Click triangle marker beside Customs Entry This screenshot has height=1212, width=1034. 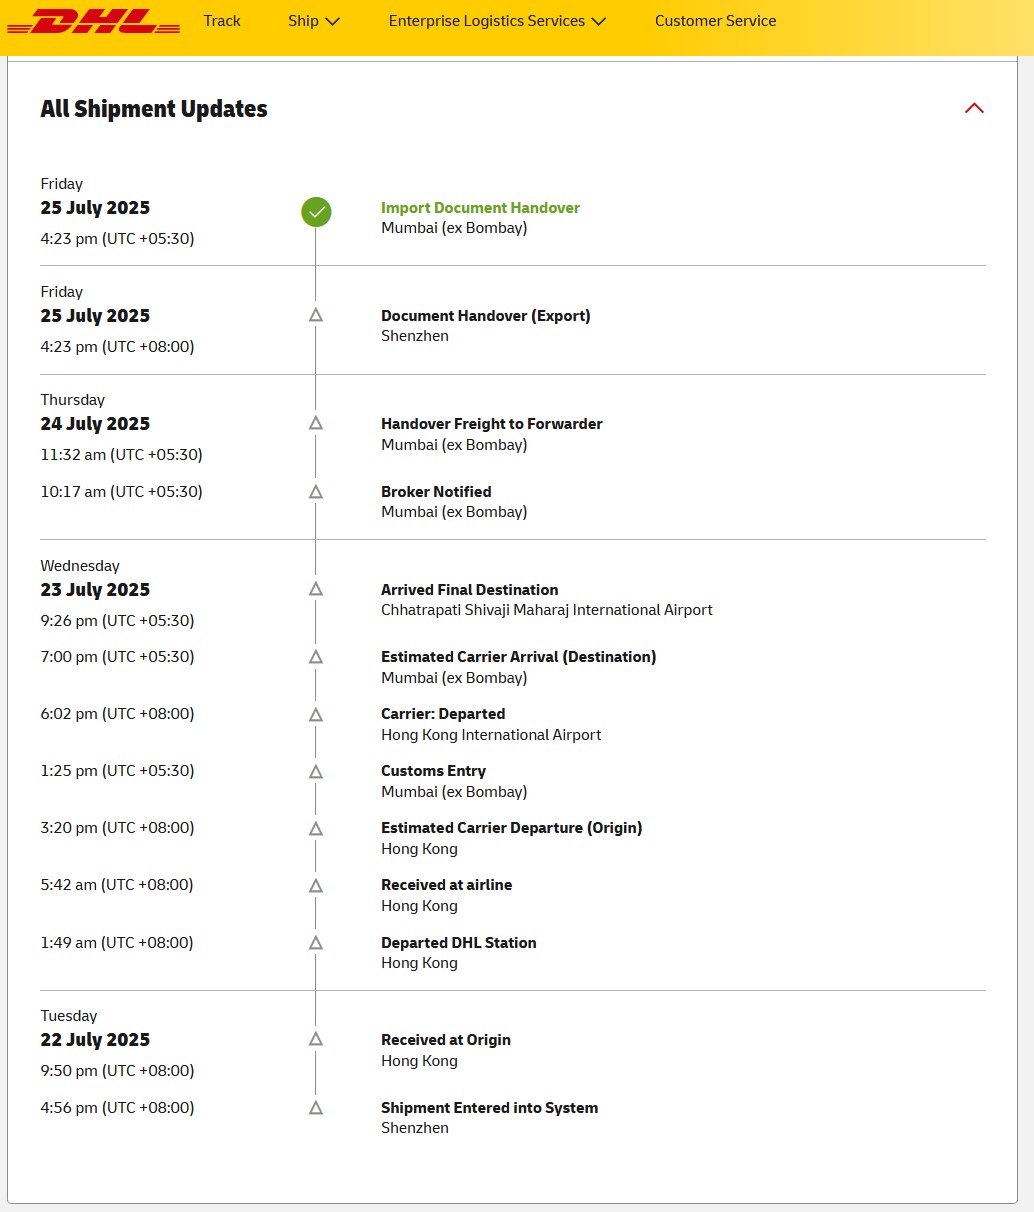coord(316,772)
